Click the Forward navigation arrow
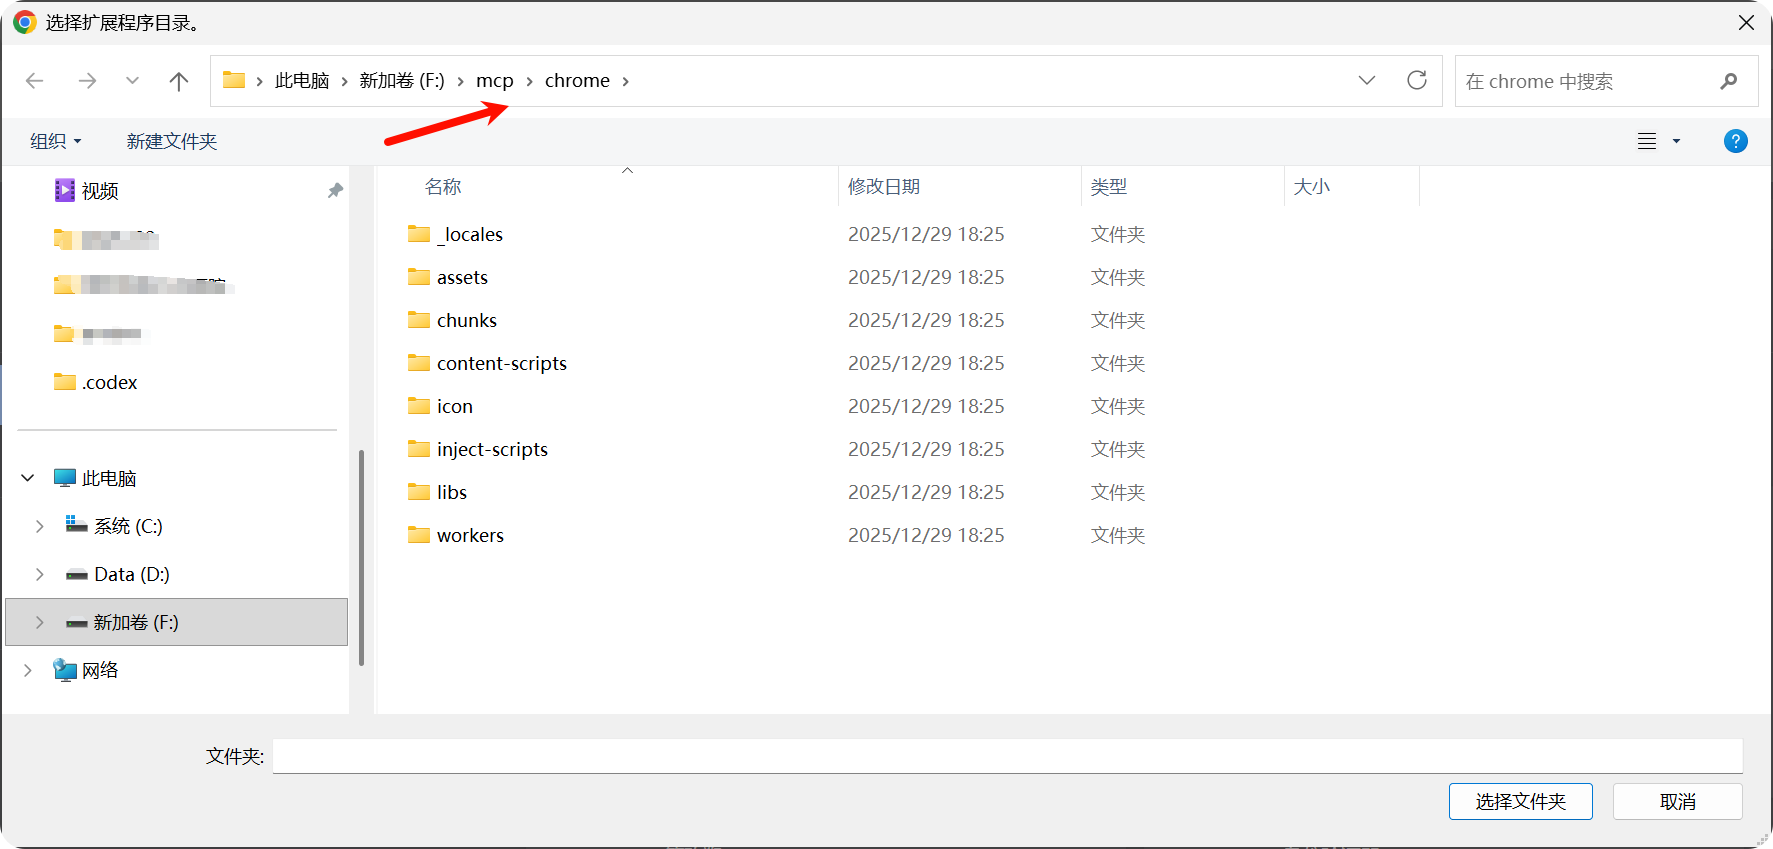The width and height of the screenshot is (1773, 849). tap(87, 81)
